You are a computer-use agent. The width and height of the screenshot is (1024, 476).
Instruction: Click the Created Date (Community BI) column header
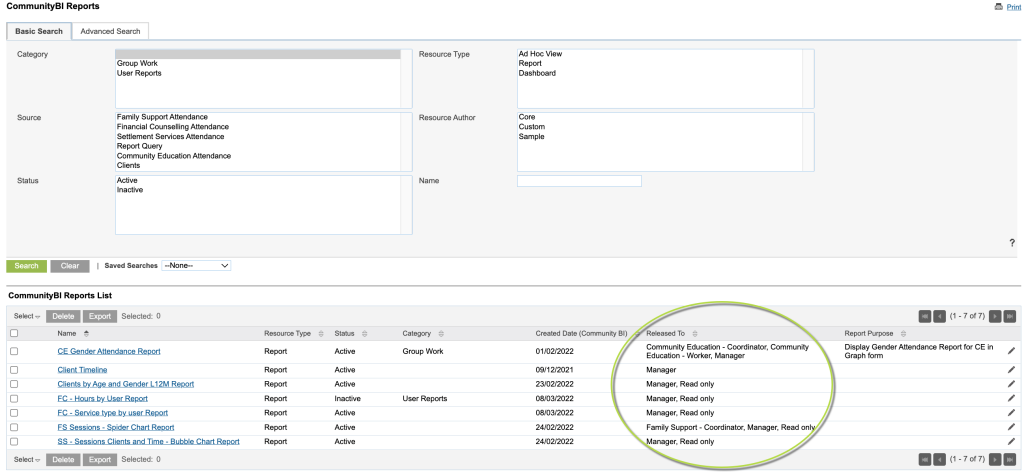tap(581, 334)
